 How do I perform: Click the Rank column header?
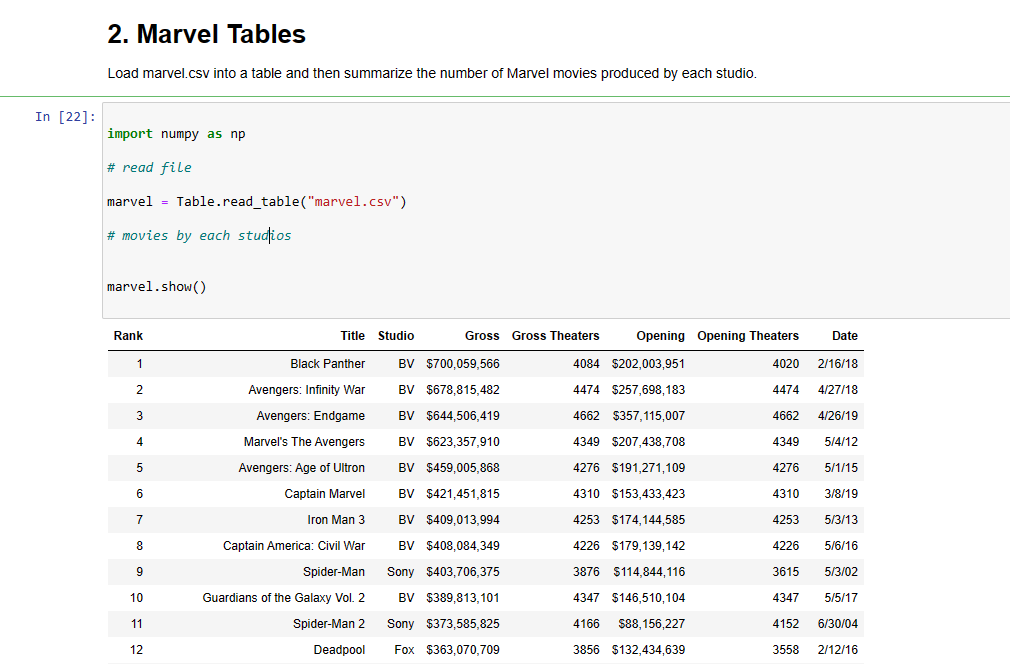point(128,336)
